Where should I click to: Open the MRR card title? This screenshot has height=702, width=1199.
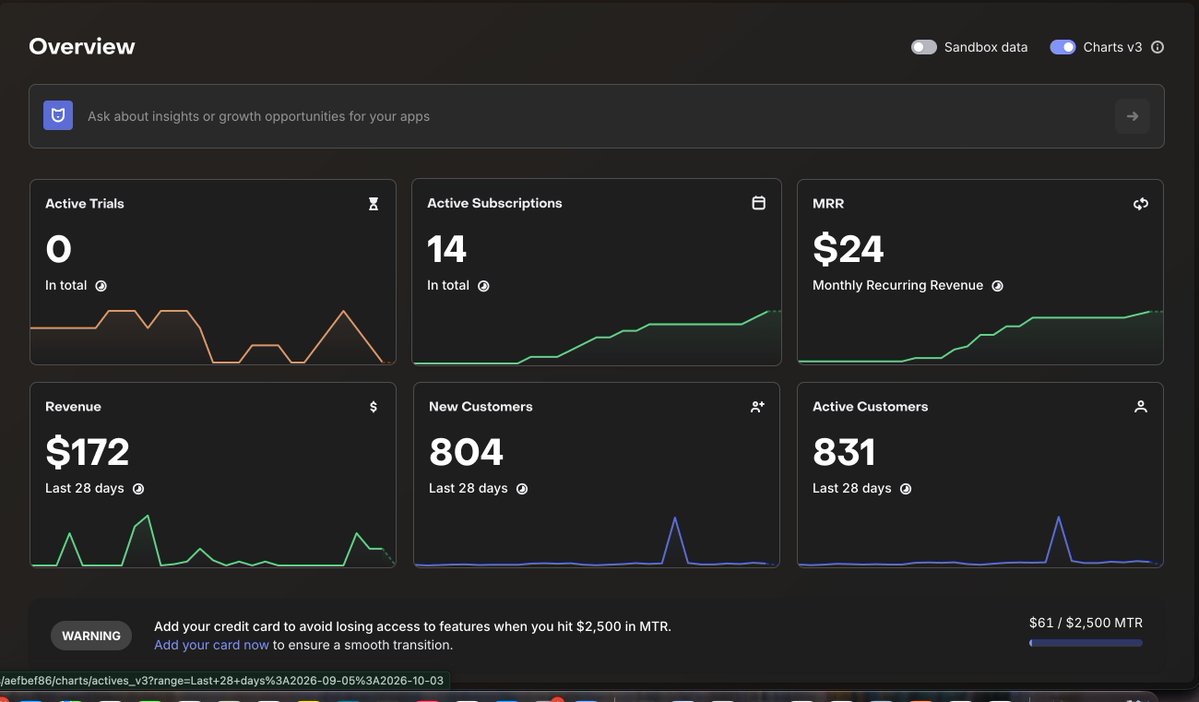tap(828, 203)
